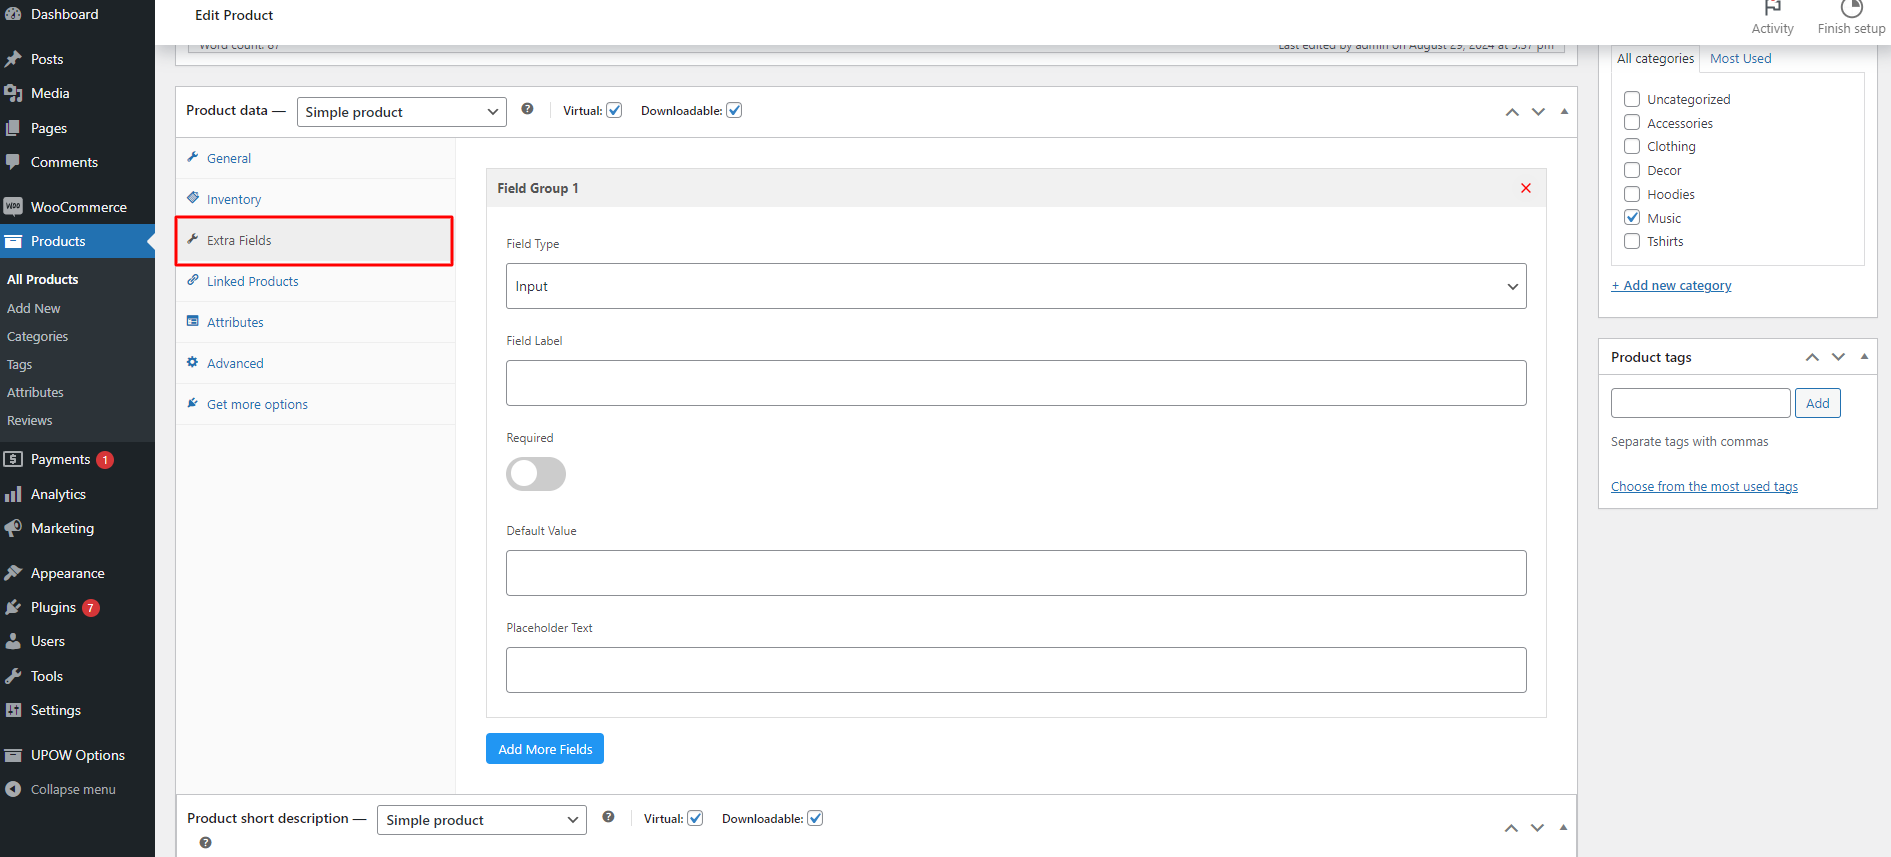This screenshot has height=857, width=1891.
Task: Open the Extra Fields tab
Action: point(315,240)
